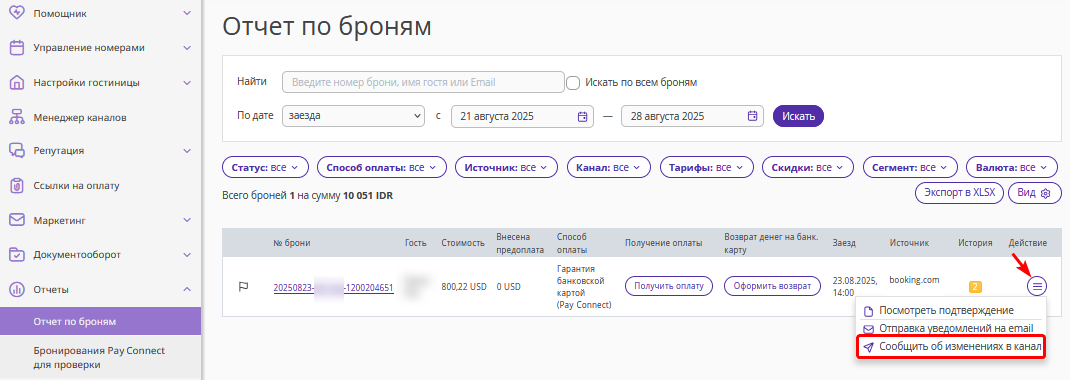Open booking number link 20250823-…-1200204651
Viewport: 1070px width, 380px height.
[x=333, y=288]
